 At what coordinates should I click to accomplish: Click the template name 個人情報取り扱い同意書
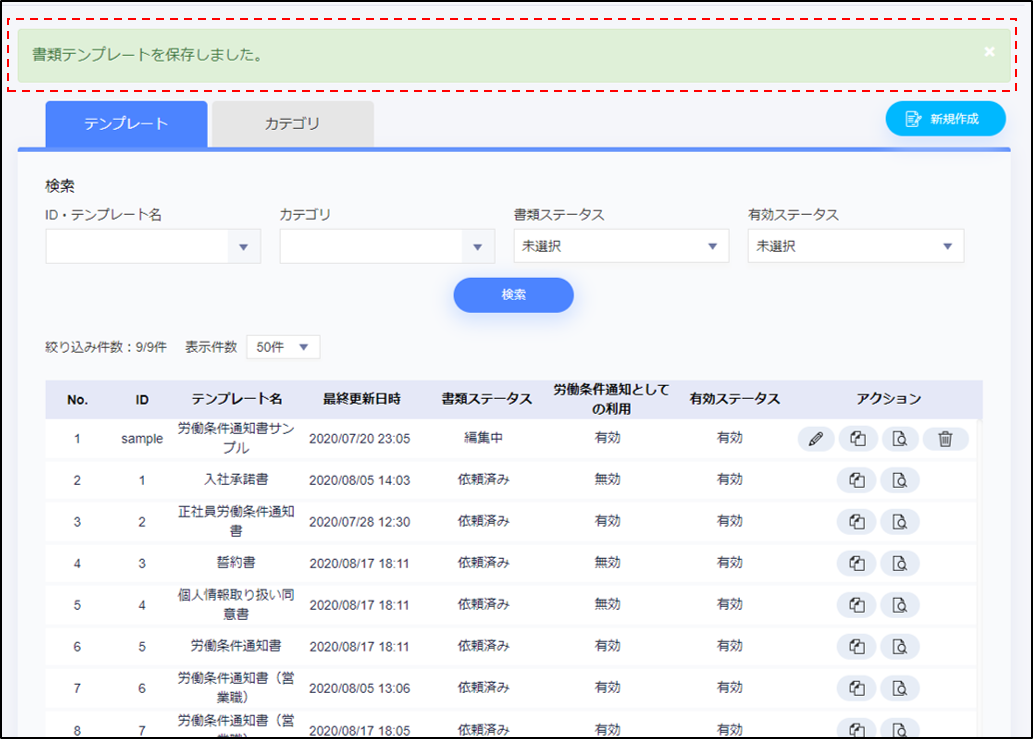pos(236,604)
